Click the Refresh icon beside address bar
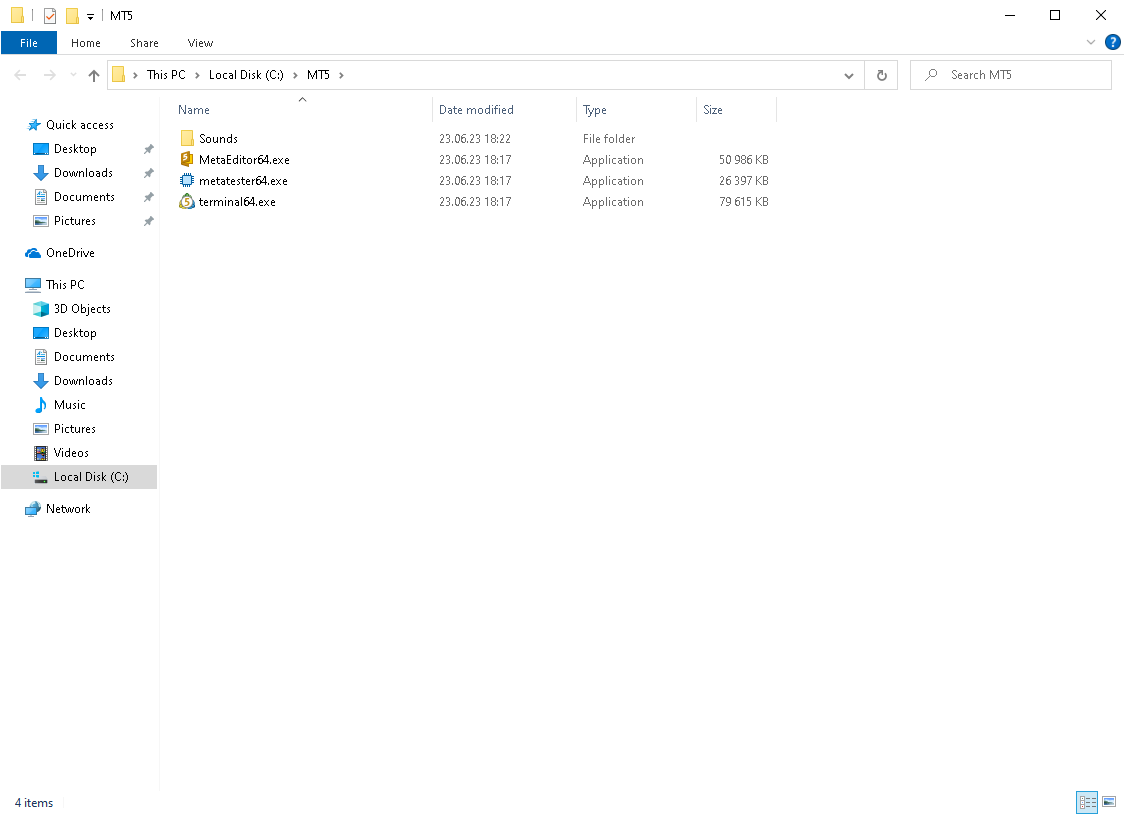The width and height of the screenshot is (1125, 814). point(882,75)
